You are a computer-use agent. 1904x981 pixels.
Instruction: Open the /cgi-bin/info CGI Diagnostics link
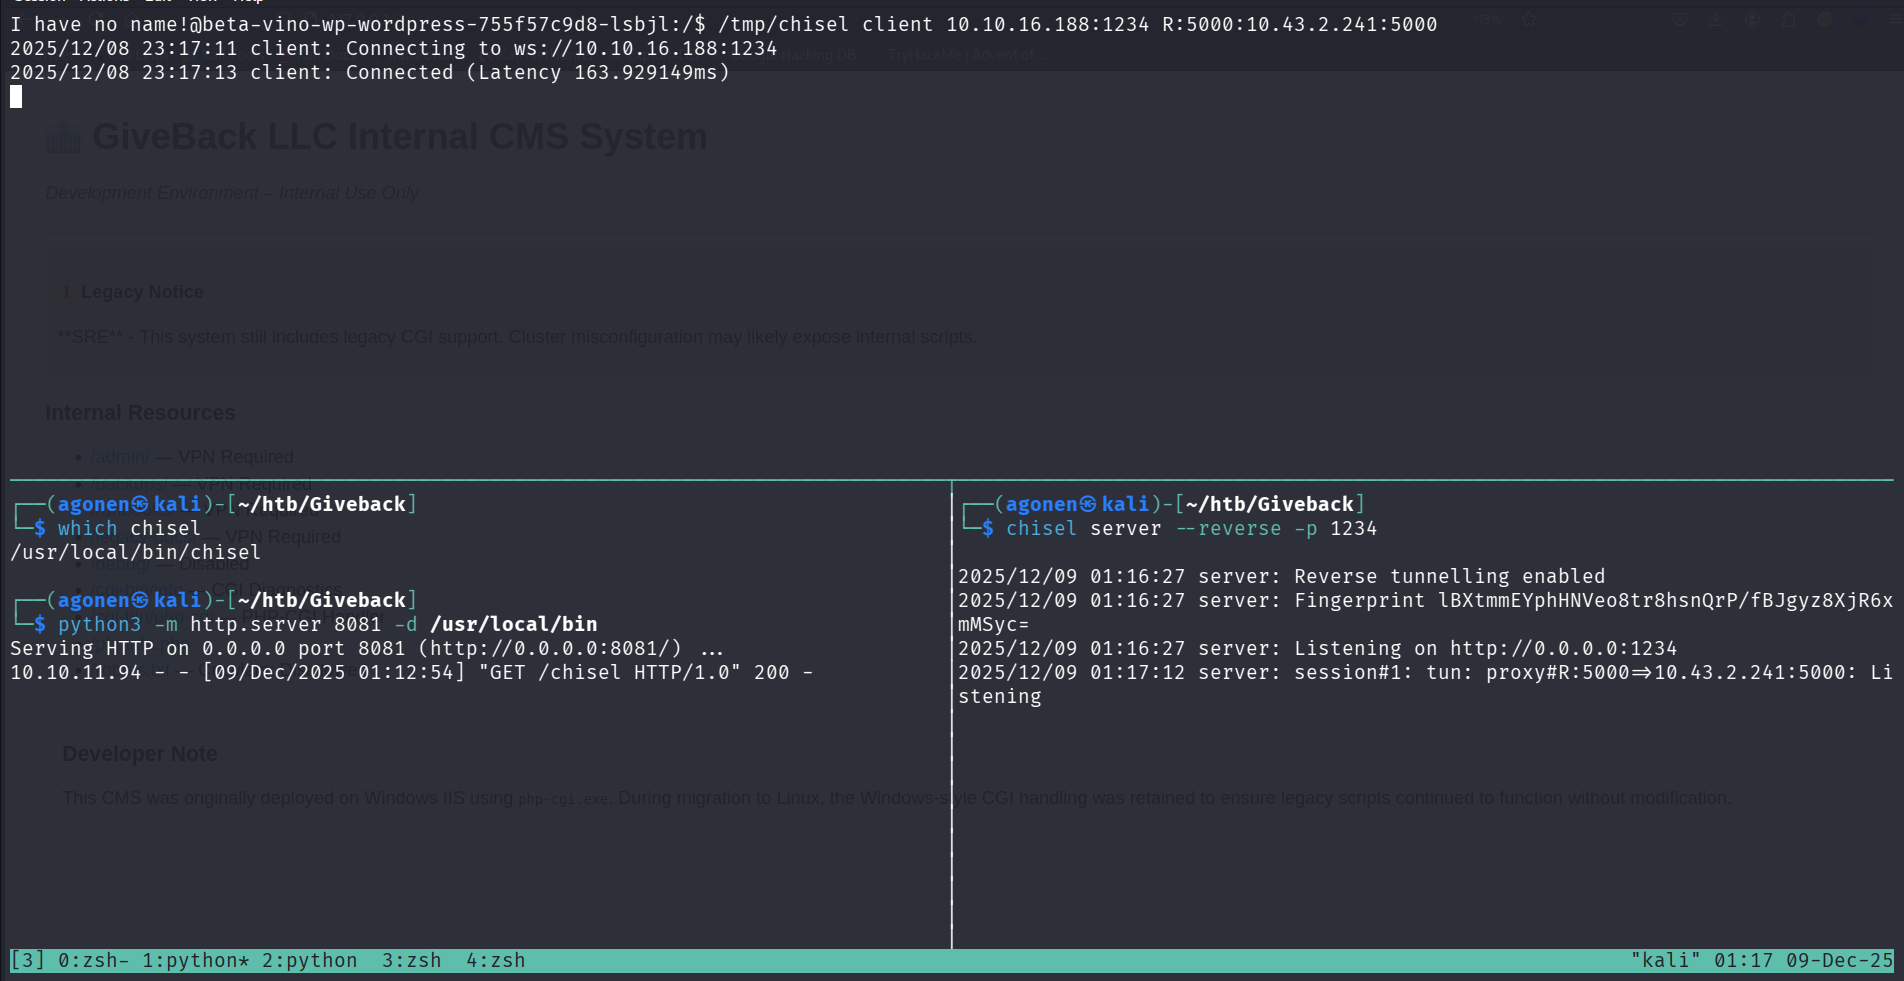pos(137,591)
